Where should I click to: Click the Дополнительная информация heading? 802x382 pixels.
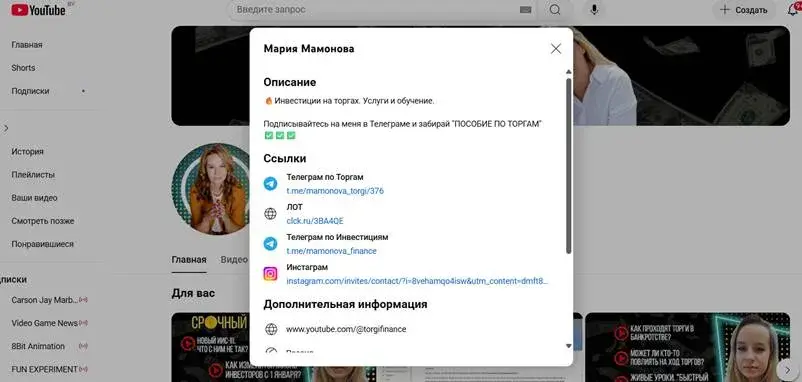[345, 304]
